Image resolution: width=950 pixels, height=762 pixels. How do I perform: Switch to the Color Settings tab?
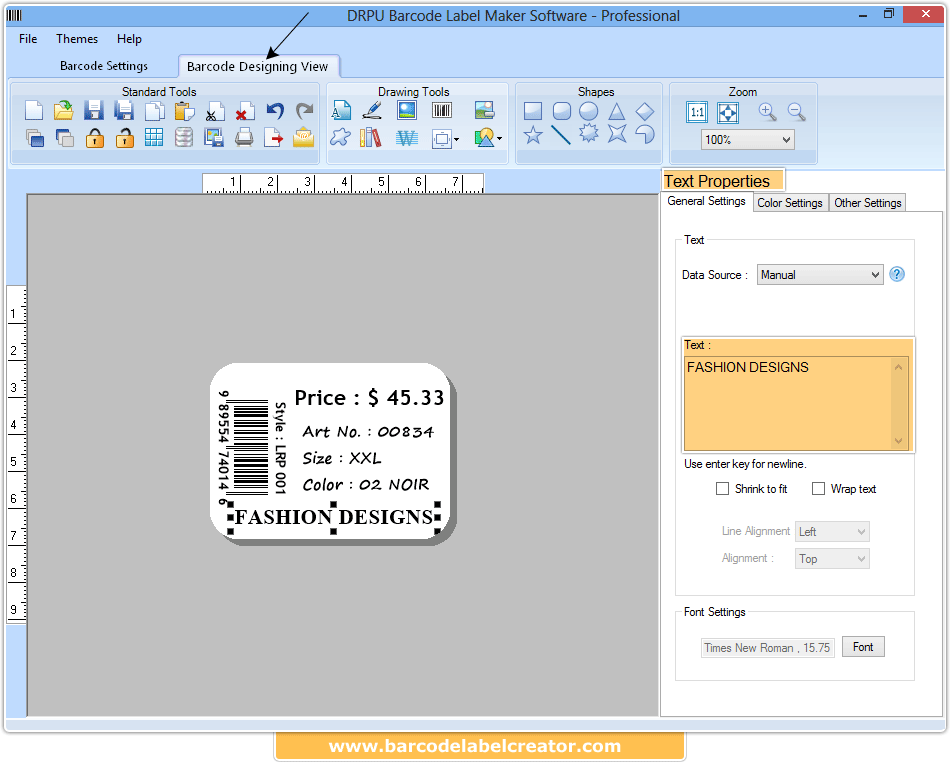pos(790,202)
